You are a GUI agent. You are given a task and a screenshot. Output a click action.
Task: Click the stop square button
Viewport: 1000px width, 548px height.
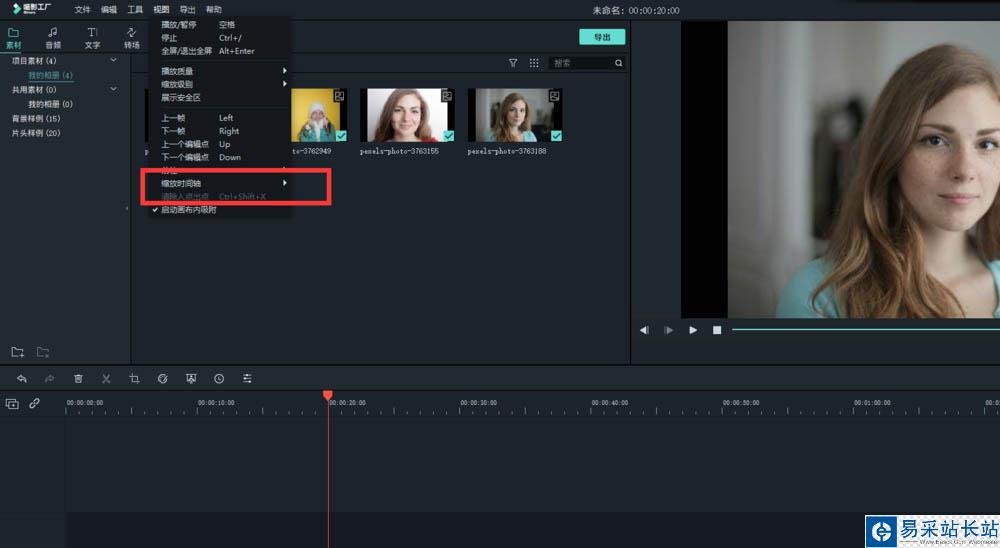point(717,330)
